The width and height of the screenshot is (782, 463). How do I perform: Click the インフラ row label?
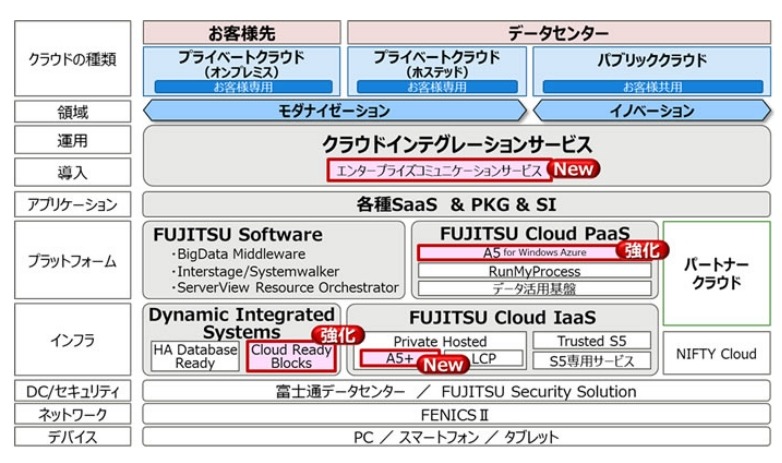point(73,340)
